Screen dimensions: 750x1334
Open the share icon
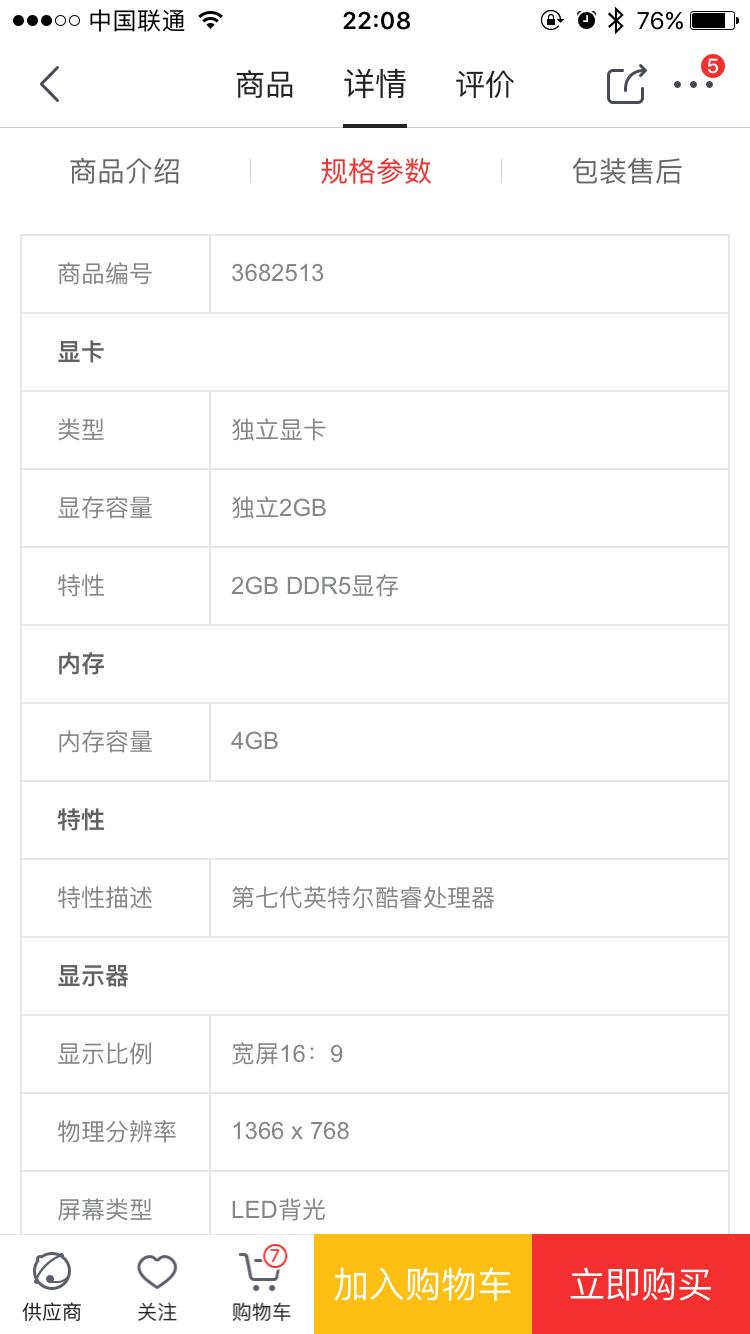point(627,85)
